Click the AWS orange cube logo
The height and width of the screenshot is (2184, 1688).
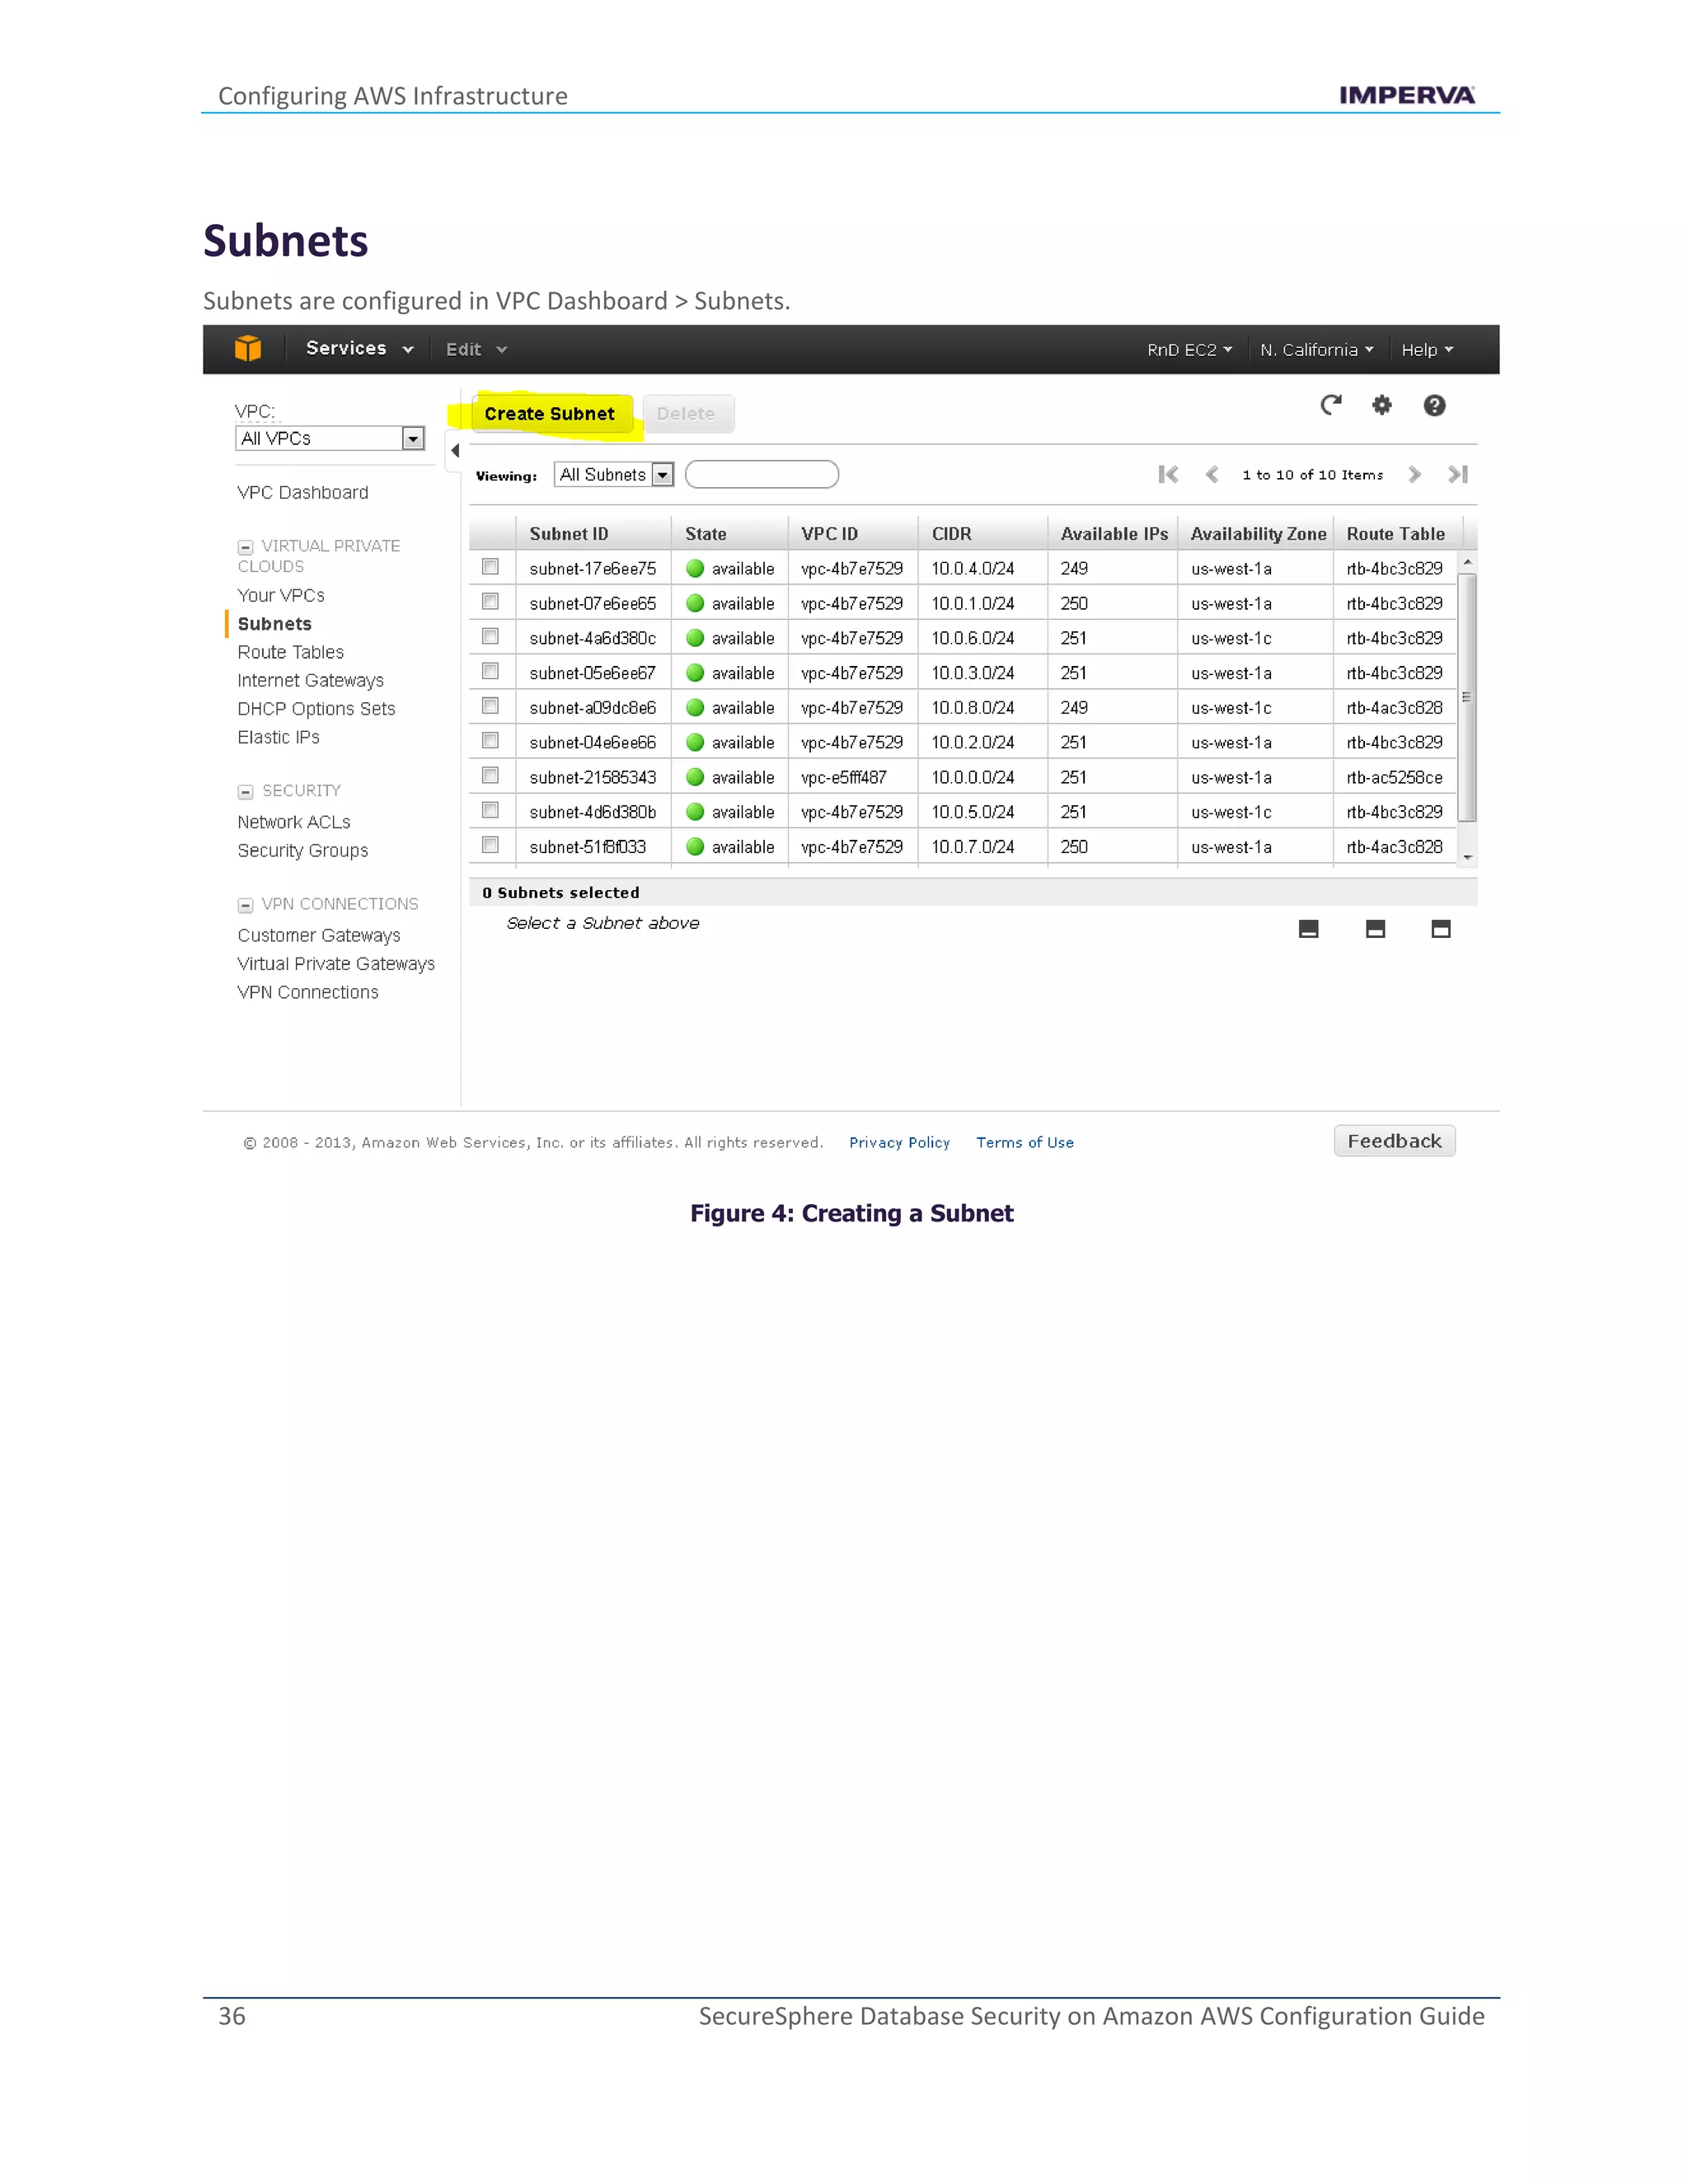pyautogui.click(x=248, y=348)
